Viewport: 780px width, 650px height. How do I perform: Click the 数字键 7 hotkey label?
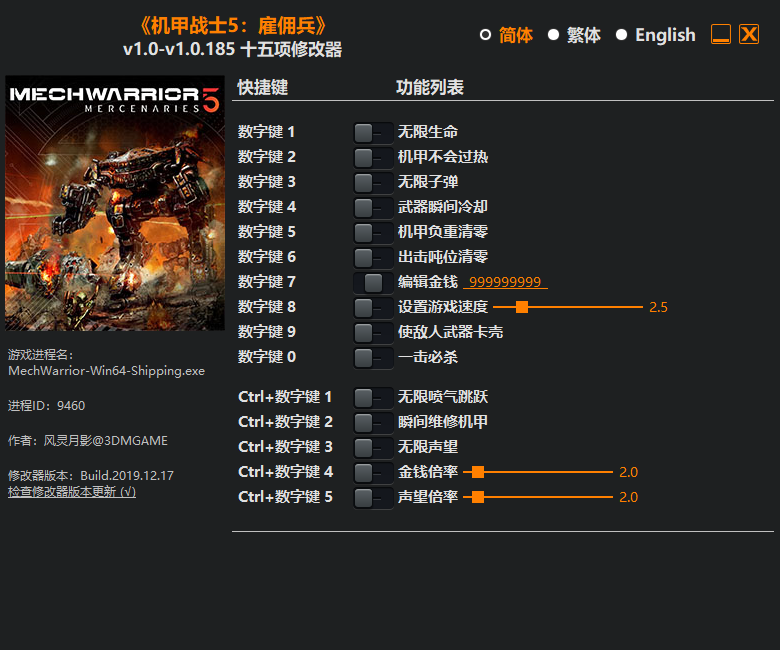click(267, 282)
